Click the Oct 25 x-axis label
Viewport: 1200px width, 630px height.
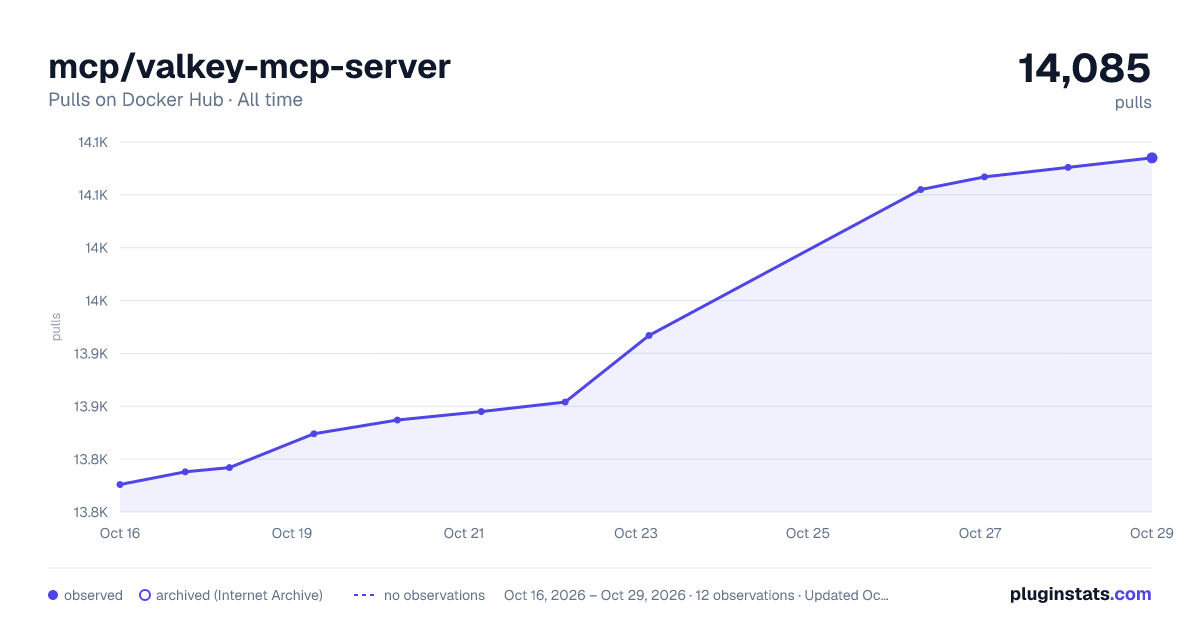(x=808, y=533)
